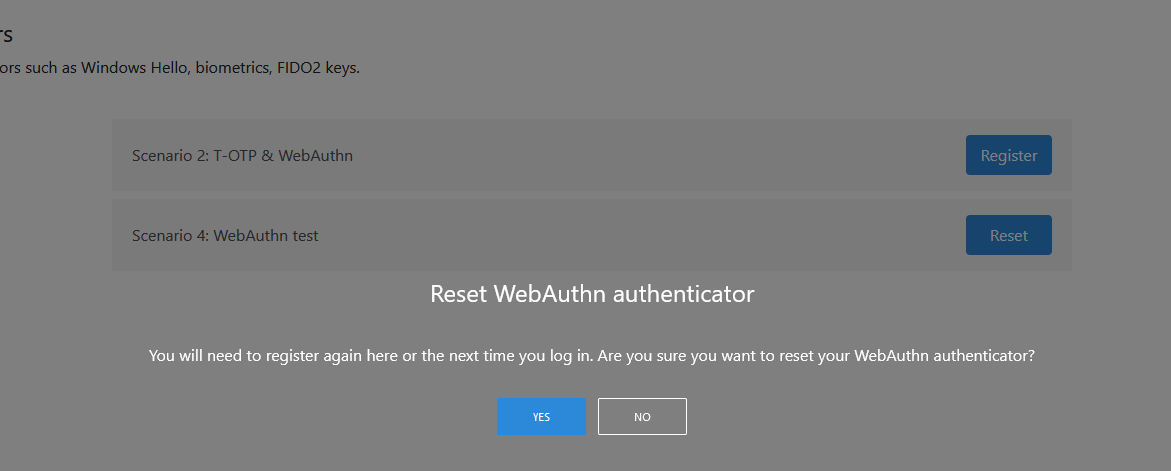Click 'WebAuthn test' text in Scenario 4
1171x471 pixels.
266,236
